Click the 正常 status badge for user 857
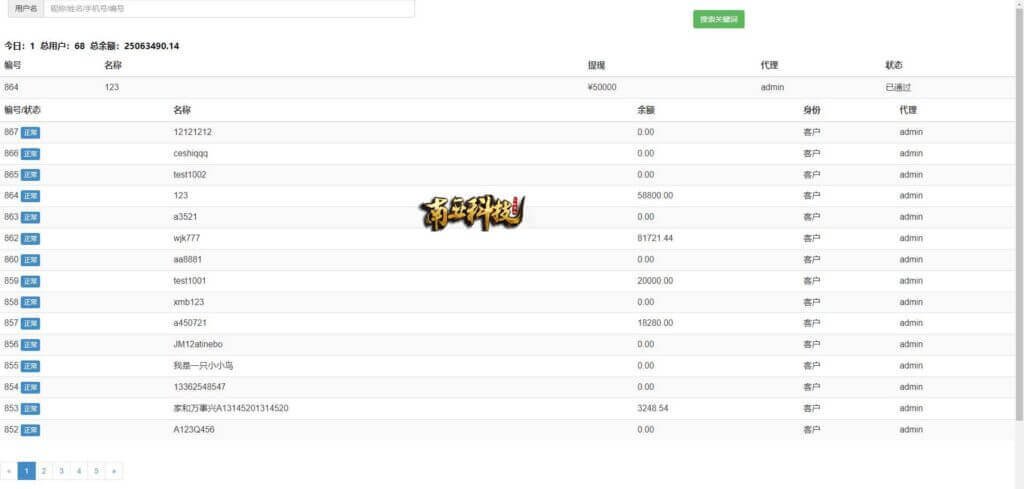This screenshot has height=489, width=1024. point(30,324)
